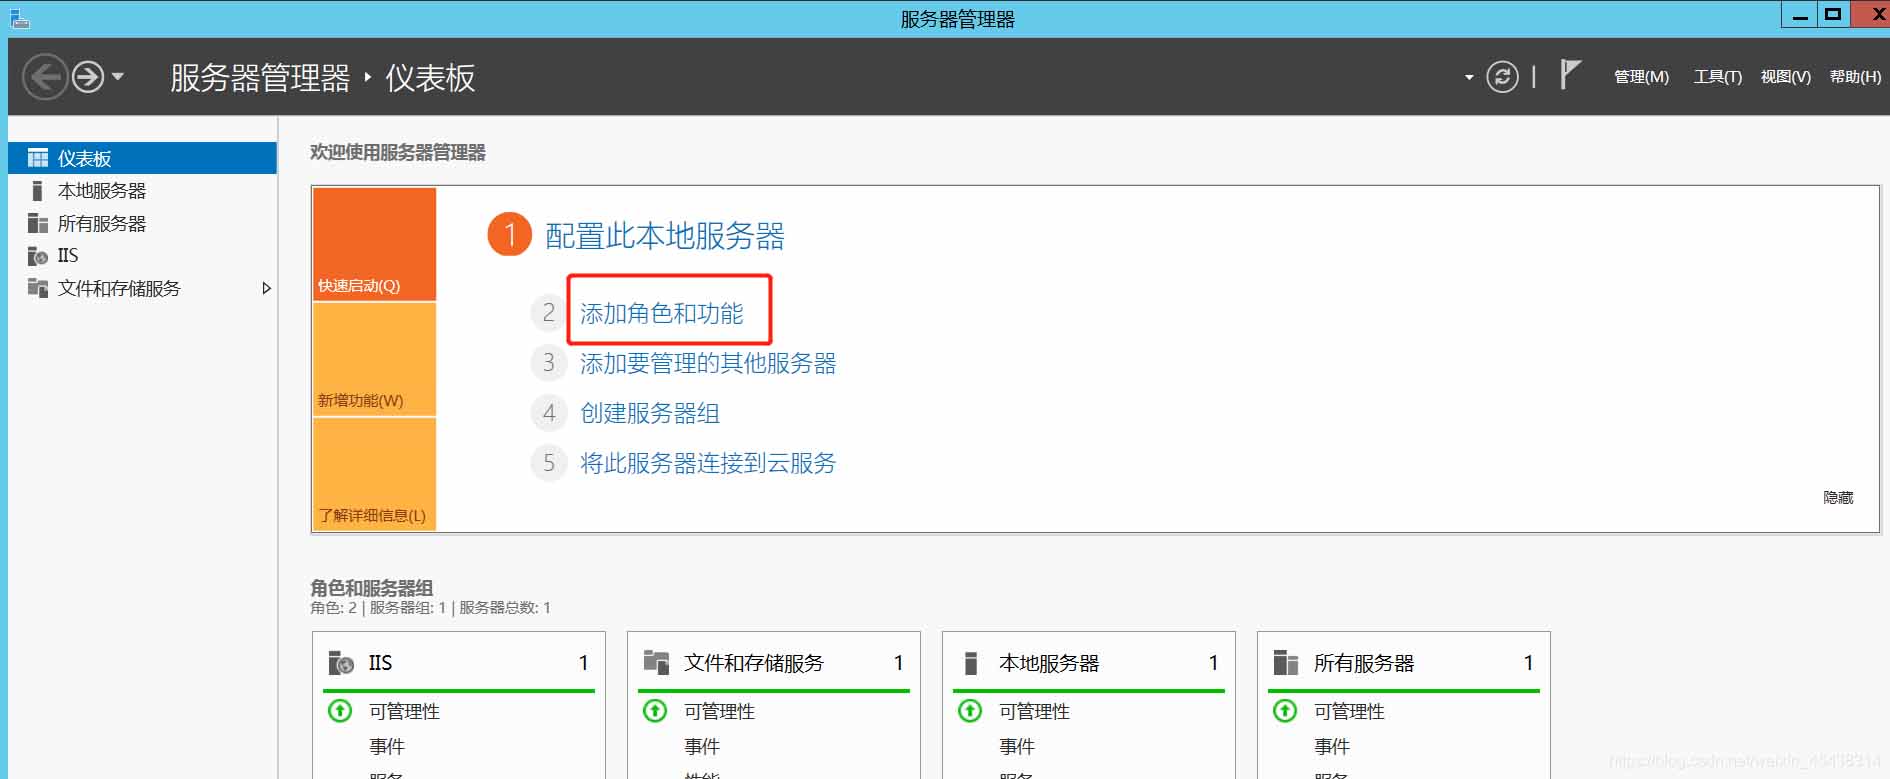This screenshot has width=1890, height=779.
Task: Click the 所有服务器 tile icon
Action: [1285, 663]
